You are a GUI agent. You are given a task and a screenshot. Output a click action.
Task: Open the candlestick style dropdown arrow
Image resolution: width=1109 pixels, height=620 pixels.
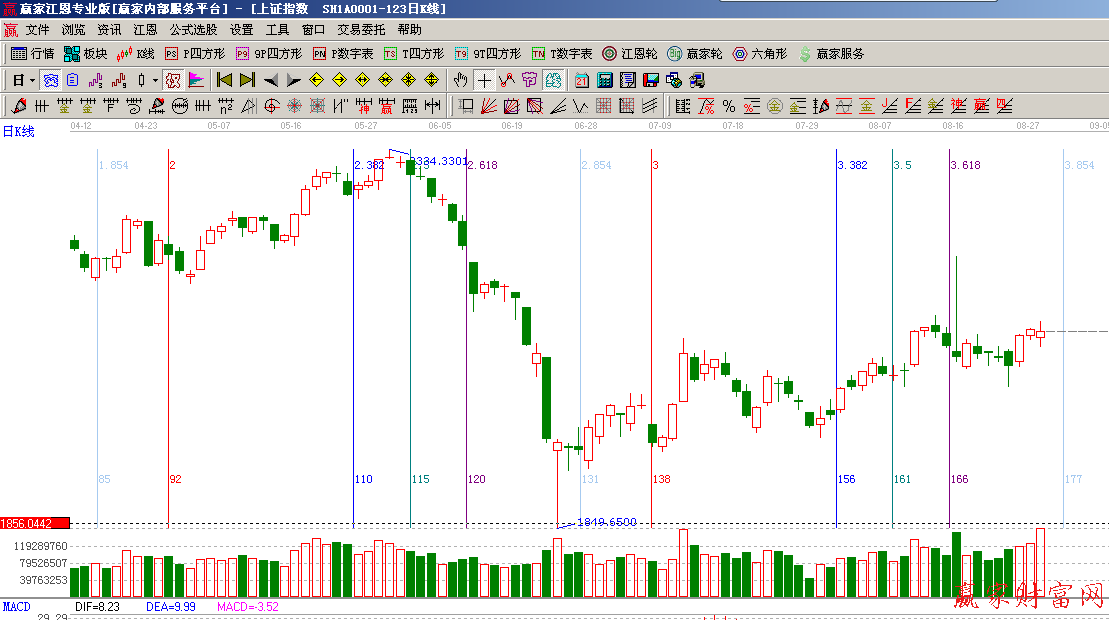pos(155,80)
